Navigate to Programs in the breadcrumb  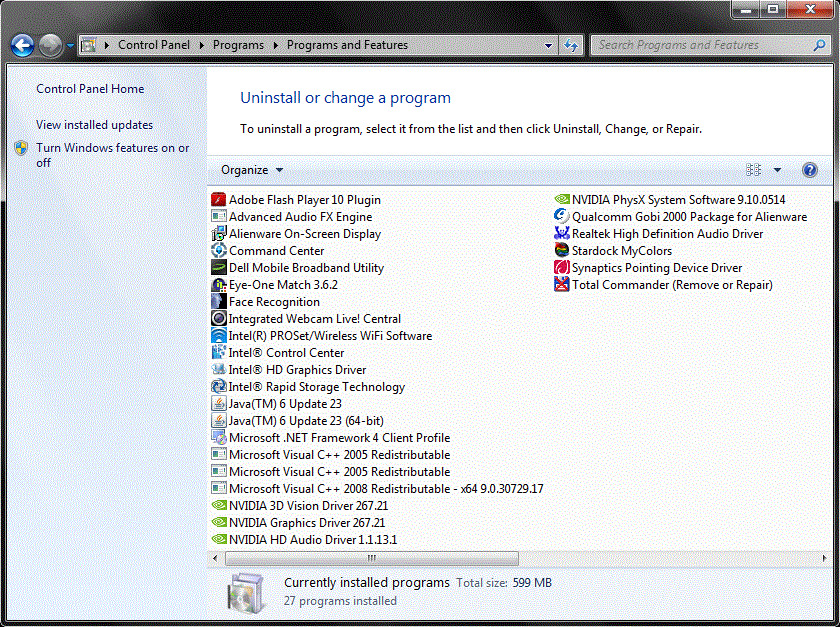[x=238, y=45]
